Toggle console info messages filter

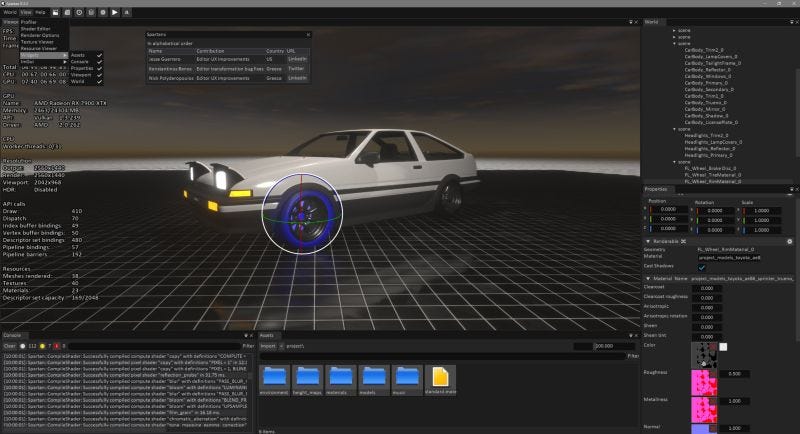tap(22, 346)
